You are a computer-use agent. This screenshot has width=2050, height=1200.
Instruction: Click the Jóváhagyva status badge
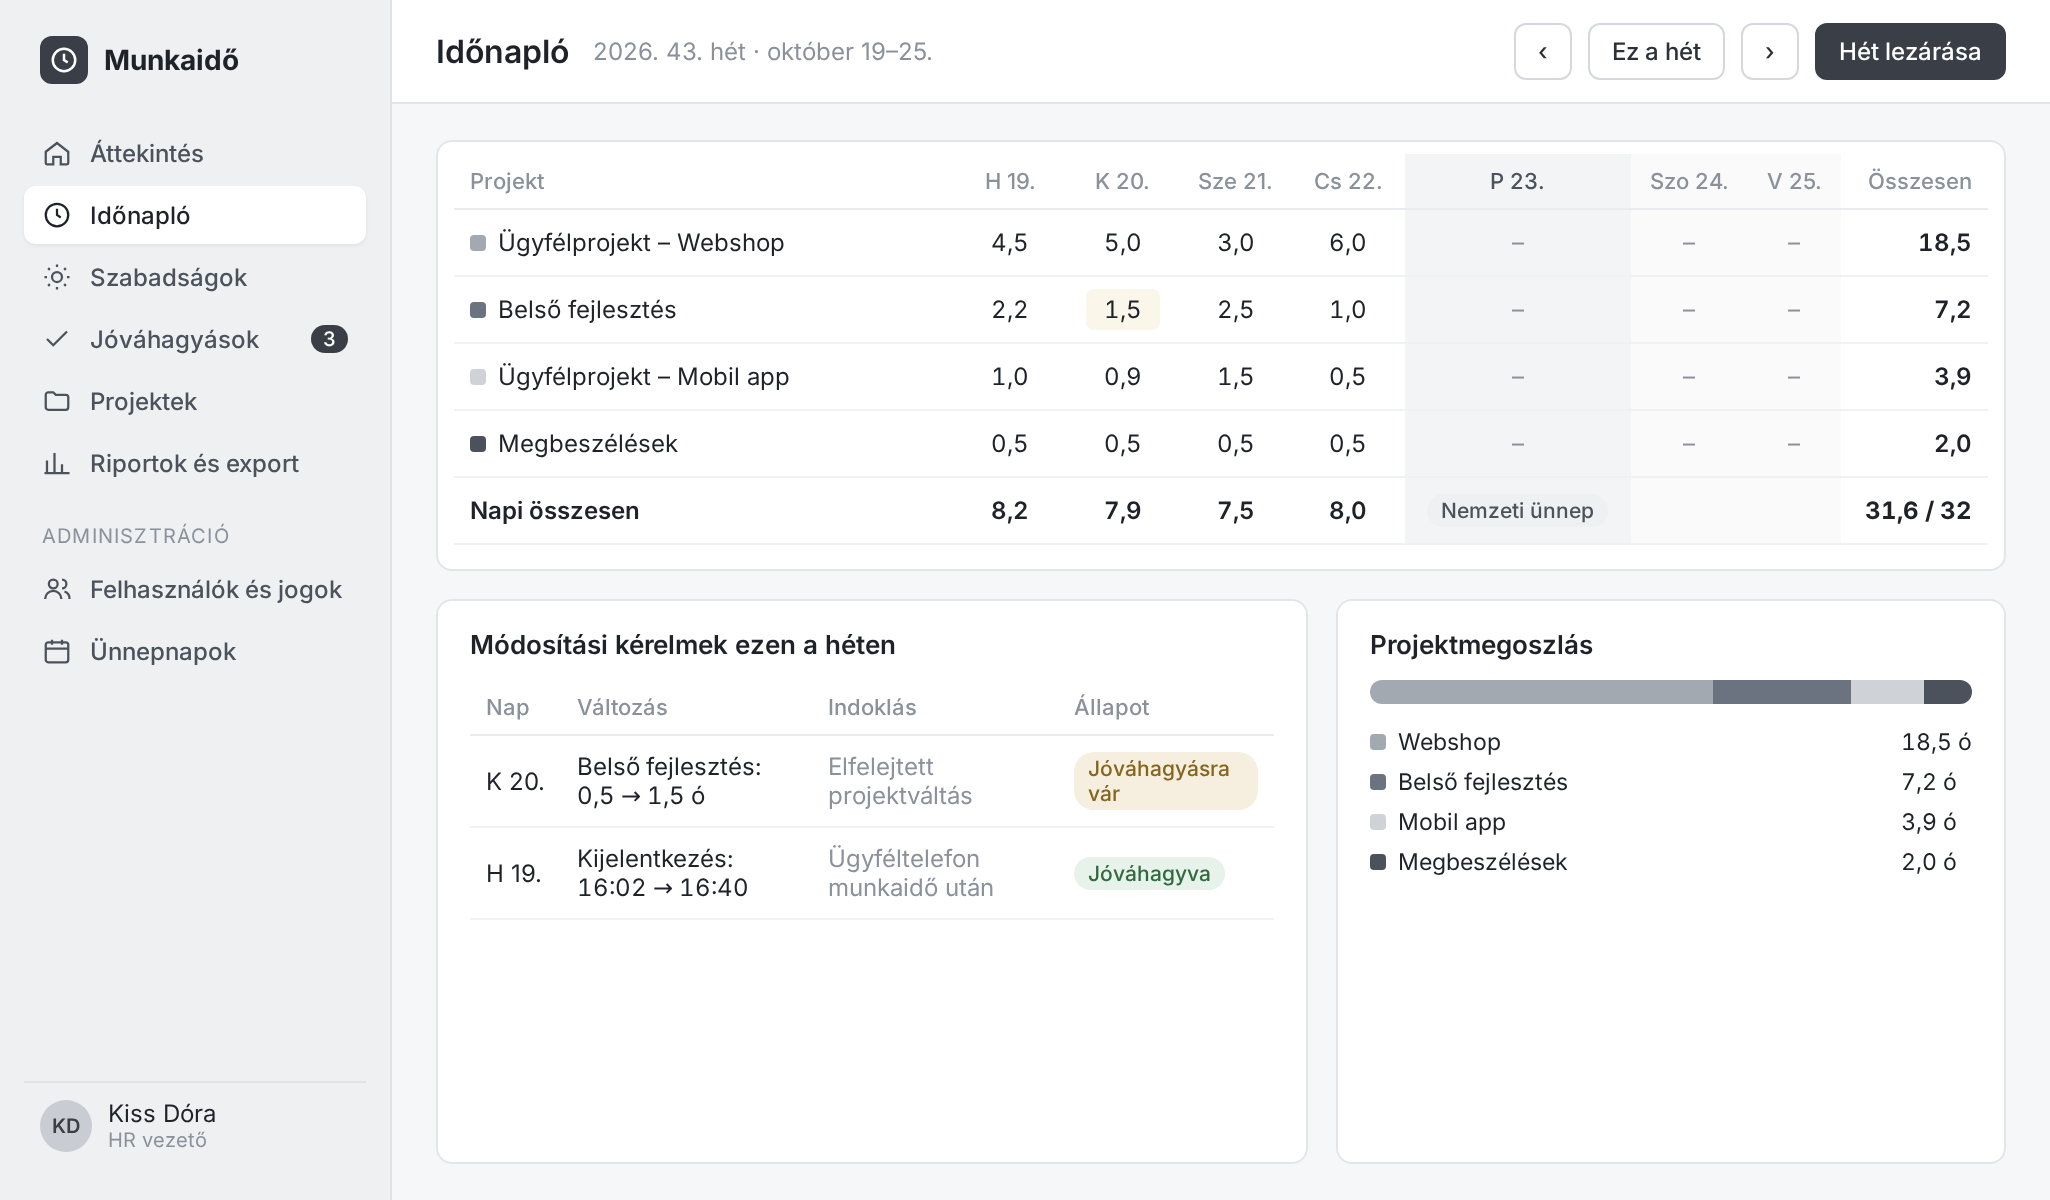coord(1149,873)
